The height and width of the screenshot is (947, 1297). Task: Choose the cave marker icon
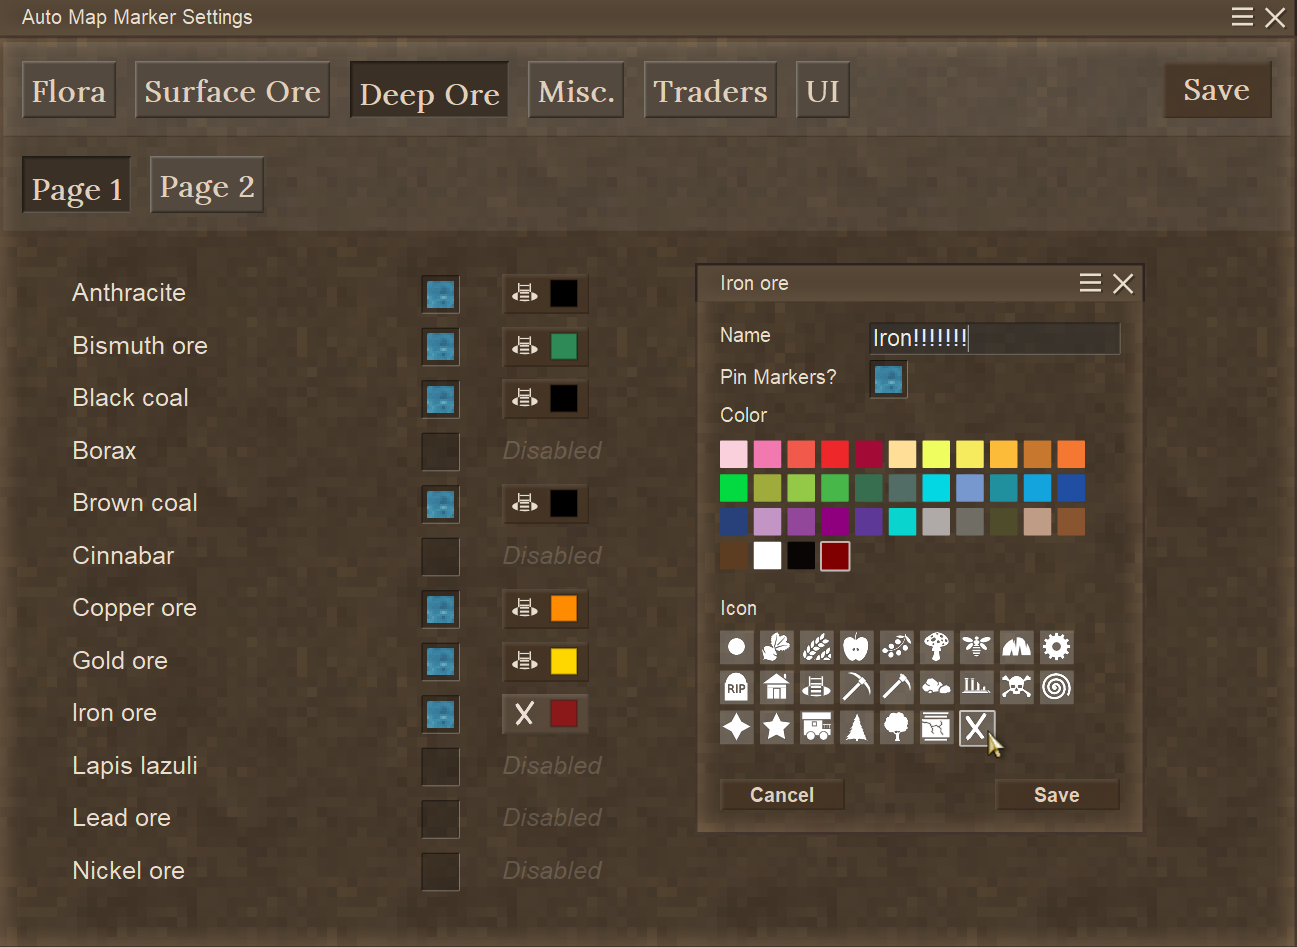(x=1017, y=647)
